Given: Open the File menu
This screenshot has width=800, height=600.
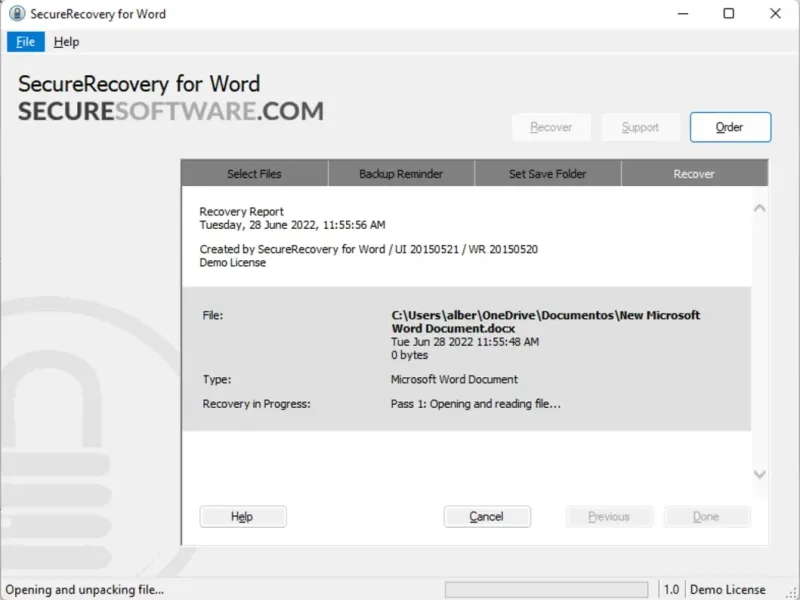Looking at the screenshot, I should pyautogui.click(x=26, y=42).
